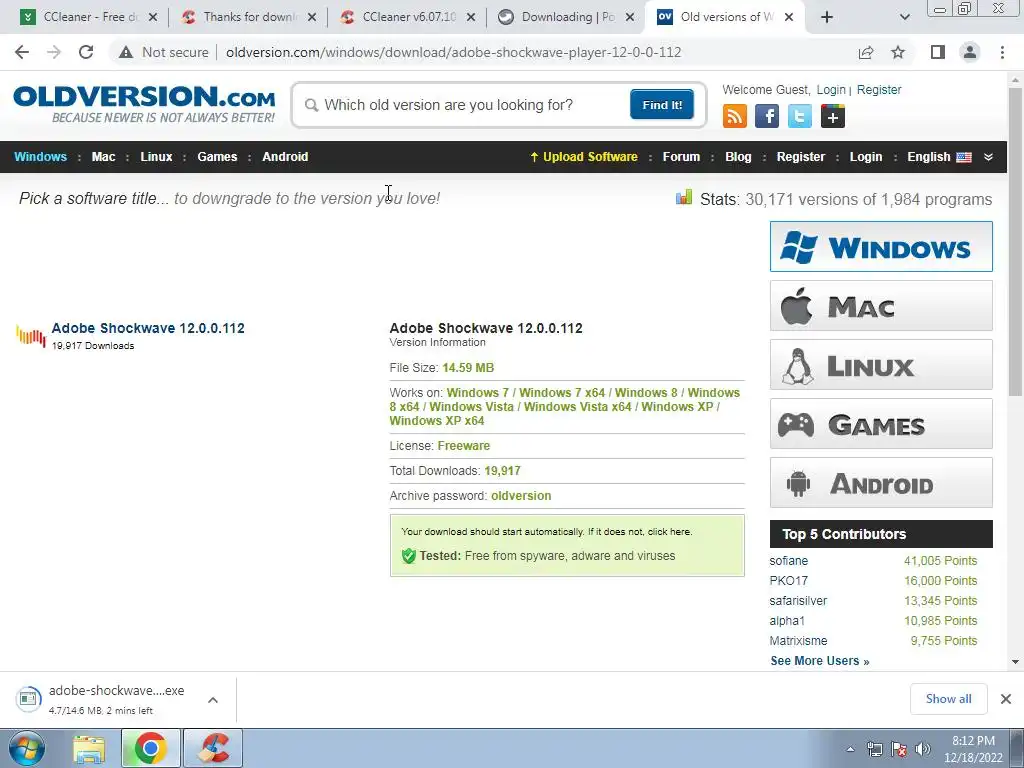Bookmark this page with the star

(898, 52)
